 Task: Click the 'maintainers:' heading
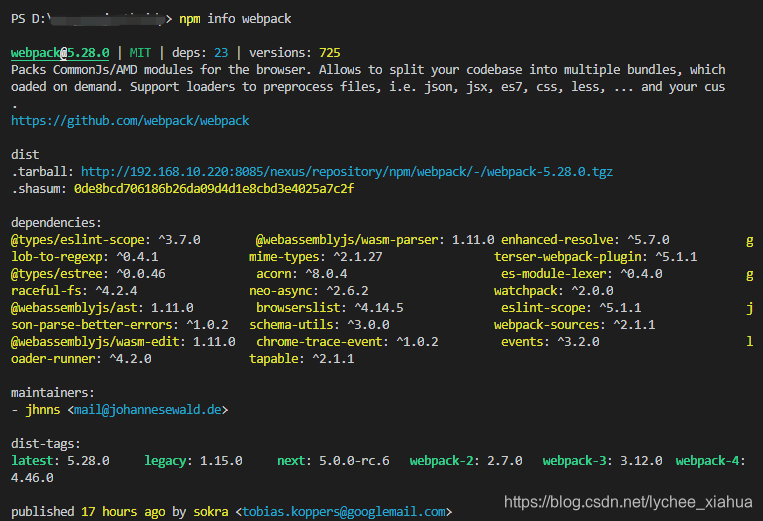tap(53, 393)
